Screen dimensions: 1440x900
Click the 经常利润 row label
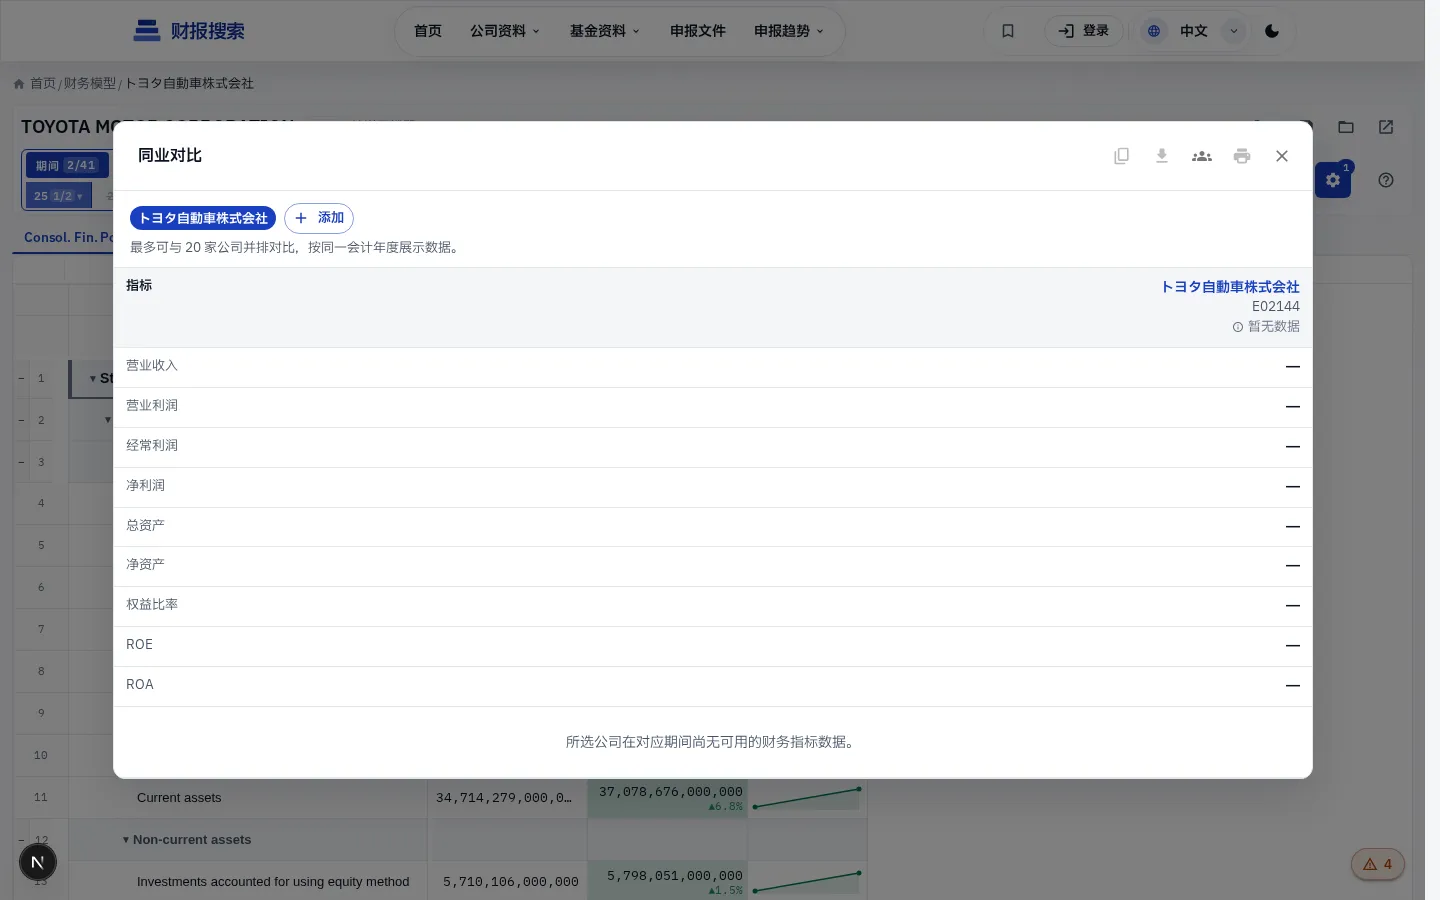(x=152, y=445)
